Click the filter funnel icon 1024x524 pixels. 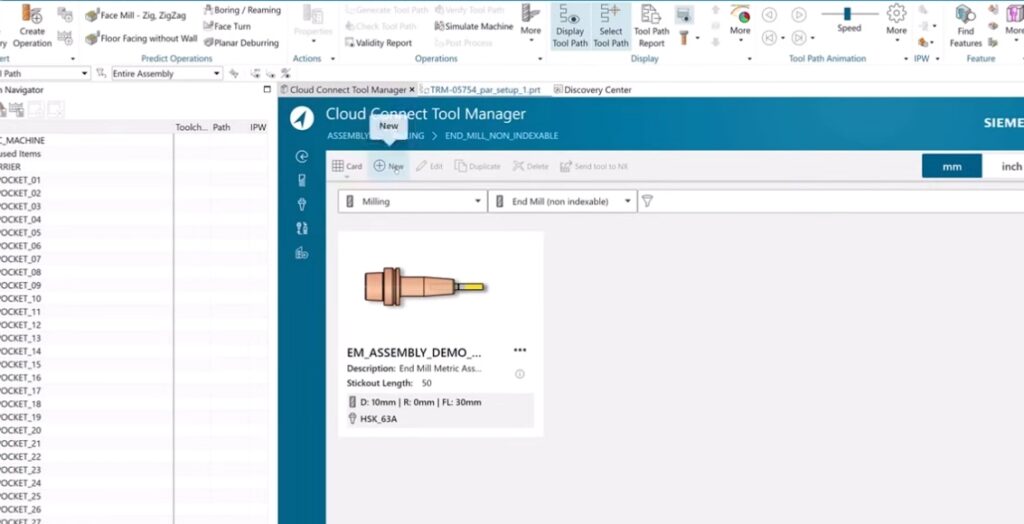coord(647,201)
